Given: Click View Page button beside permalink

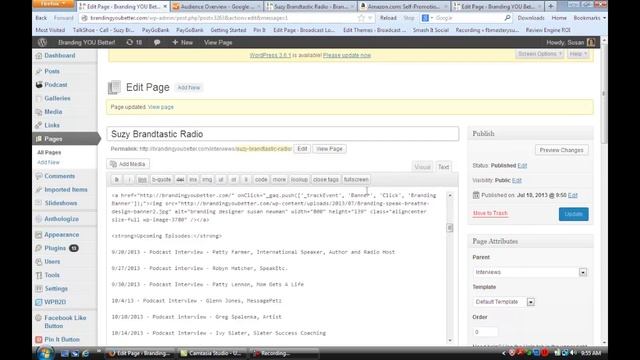Looking at the screenshot, I should [x=329, y=149].
